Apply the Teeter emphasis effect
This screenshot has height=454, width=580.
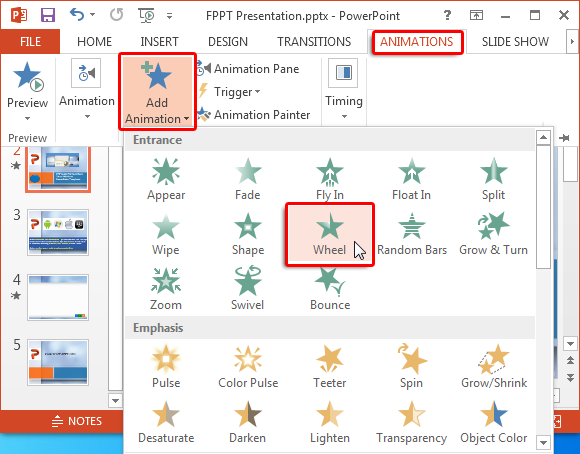330,367
